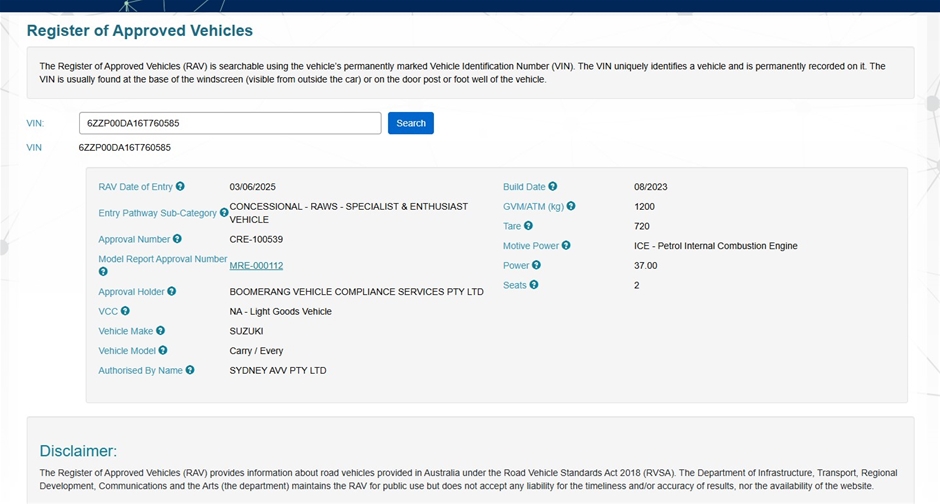Click the Disclaimer heading
Screen dimensions: 940x504
[x=78, y=451]
